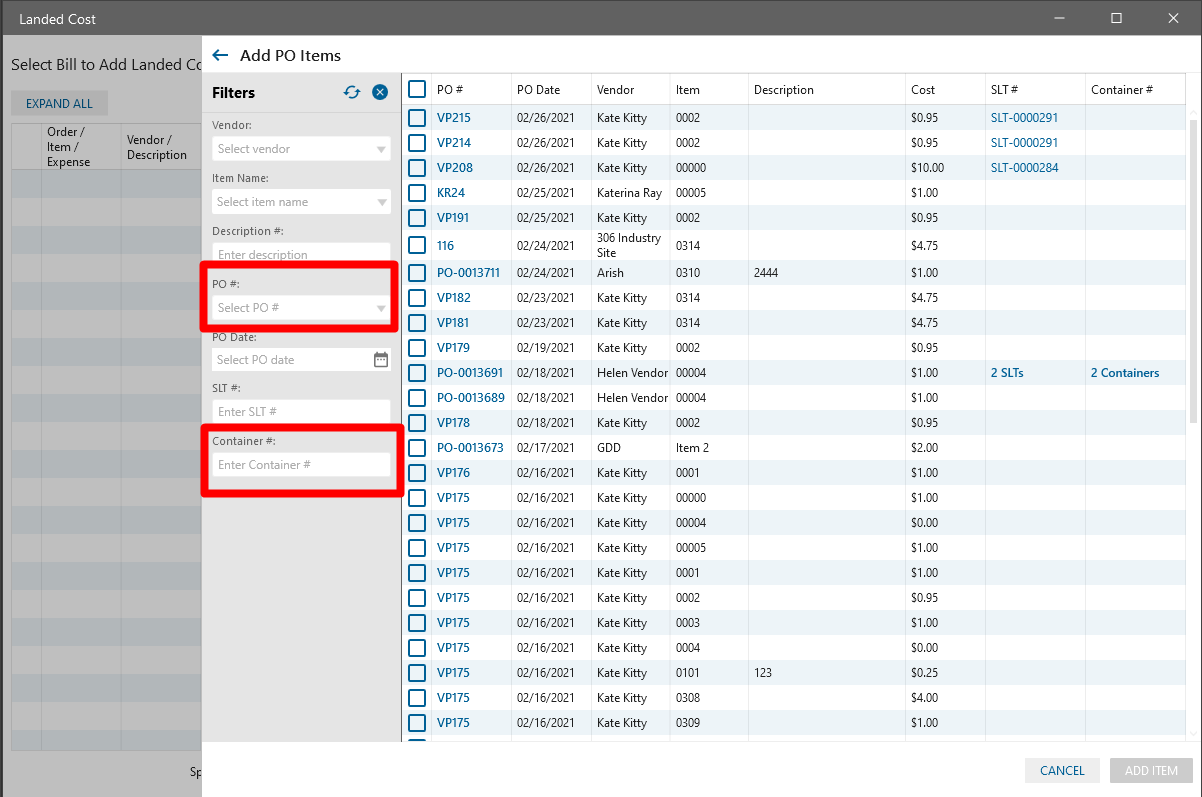The height and width of the screenshot is (797, 1202).
Task: Expand the Vendor filter dropdown
Action: click(x=381, y=150)
